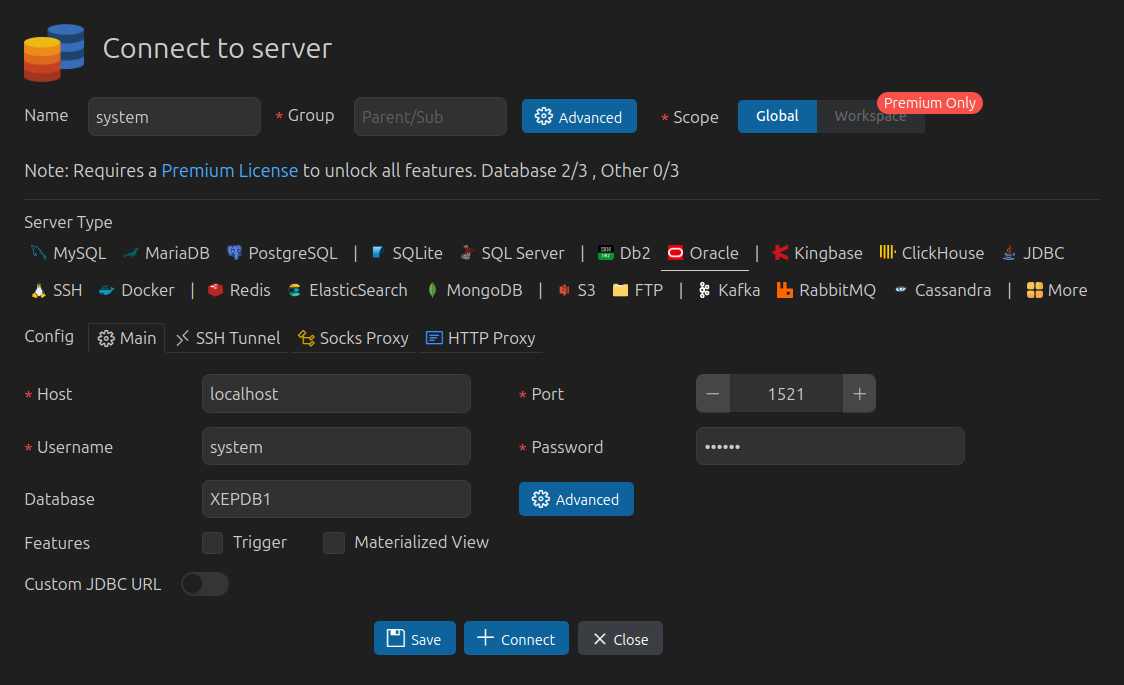
Task: Open the HTTP Proxy config tab
Action: [480, 338]
